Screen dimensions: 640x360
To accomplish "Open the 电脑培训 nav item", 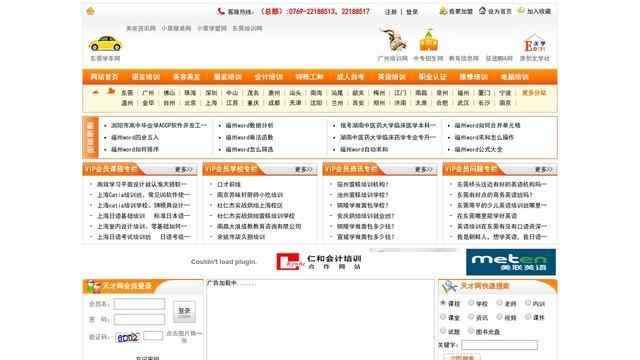I will [x=514, y=77].
